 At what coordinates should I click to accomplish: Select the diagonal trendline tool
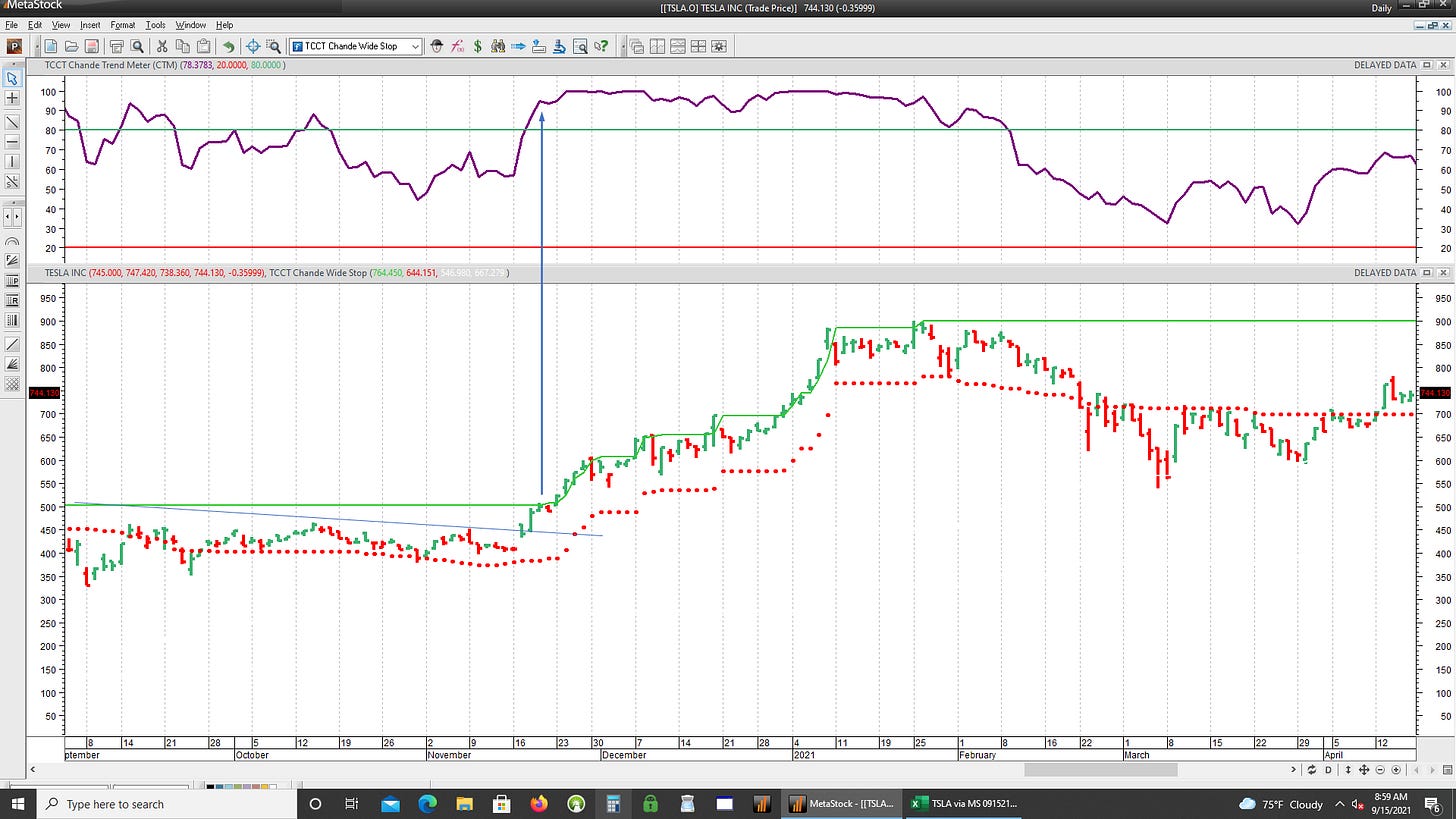pos(12,122)
